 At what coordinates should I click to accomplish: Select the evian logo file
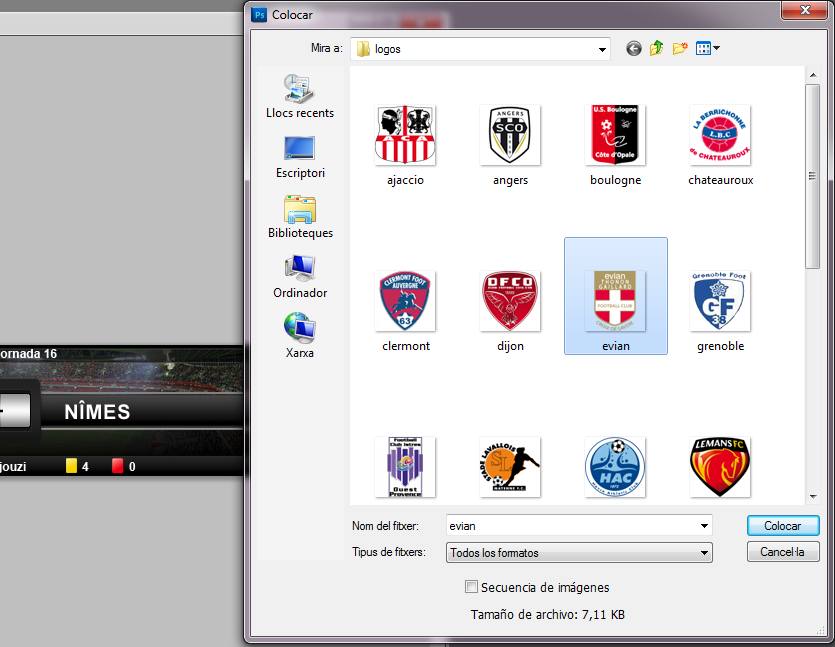(616, 296)
